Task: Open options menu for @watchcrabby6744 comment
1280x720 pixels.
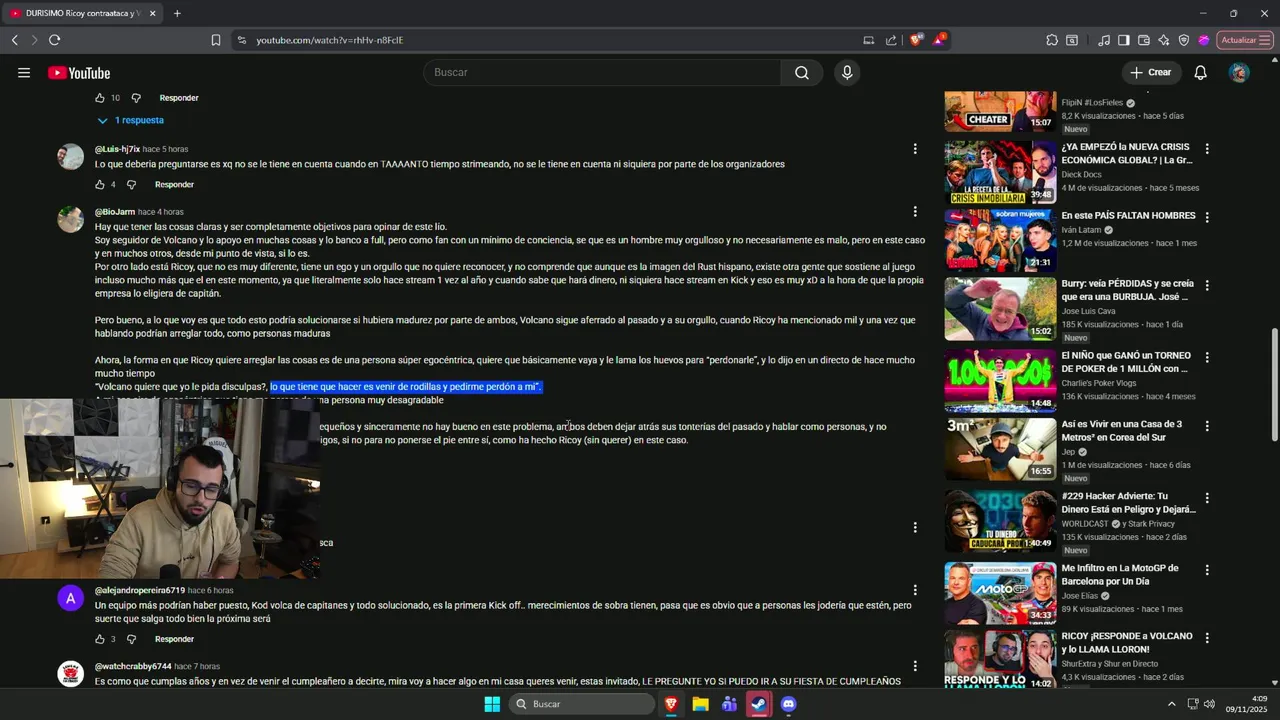Action: point(914,666)
